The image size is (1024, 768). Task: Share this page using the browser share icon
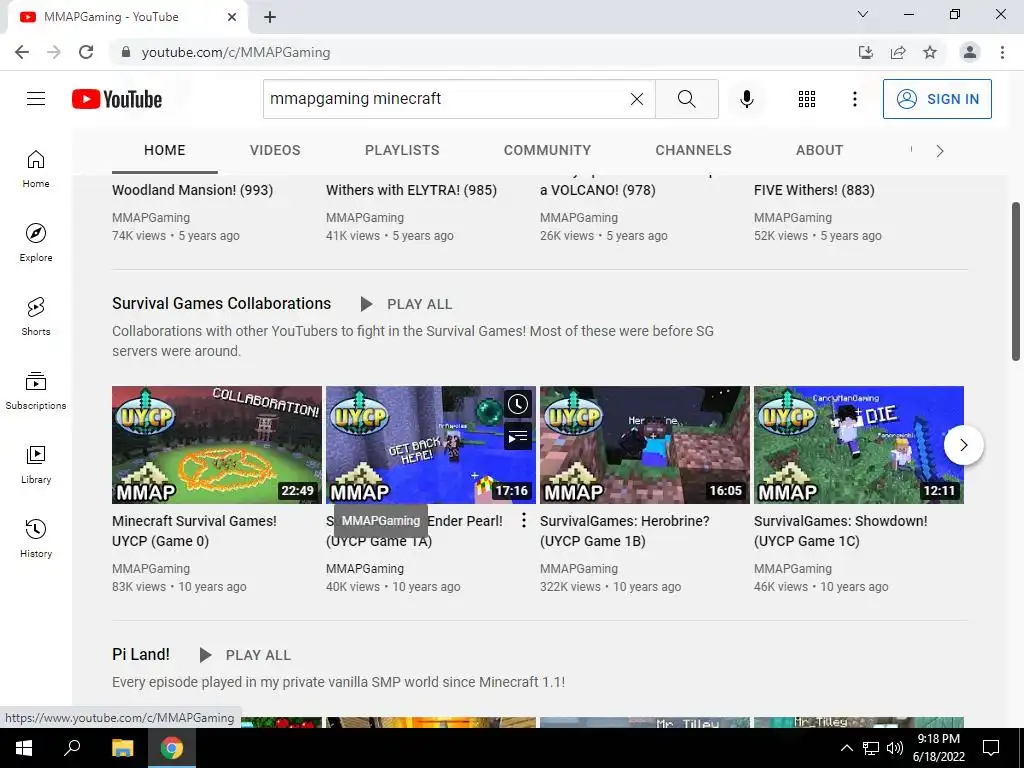tap(898, 52)
